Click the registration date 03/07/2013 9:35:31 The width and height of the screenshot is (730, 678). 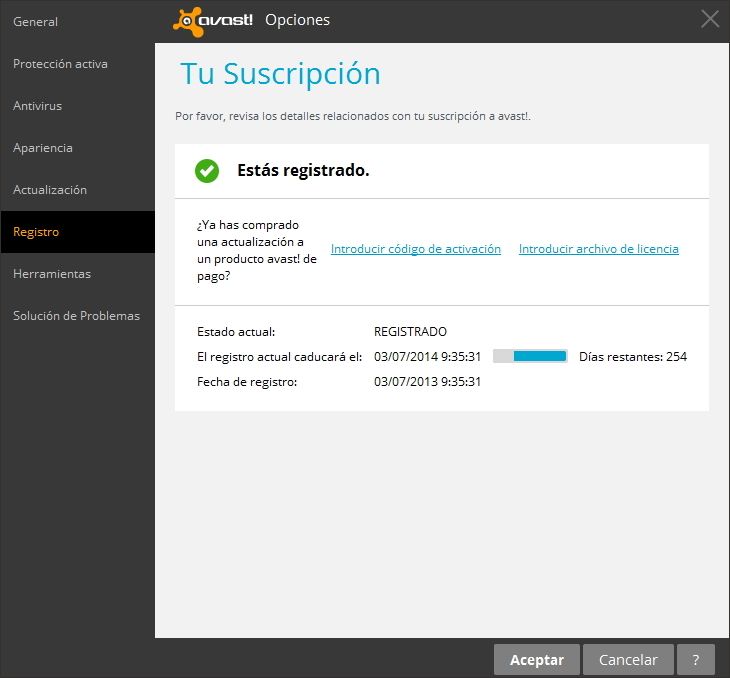point(427,382)
